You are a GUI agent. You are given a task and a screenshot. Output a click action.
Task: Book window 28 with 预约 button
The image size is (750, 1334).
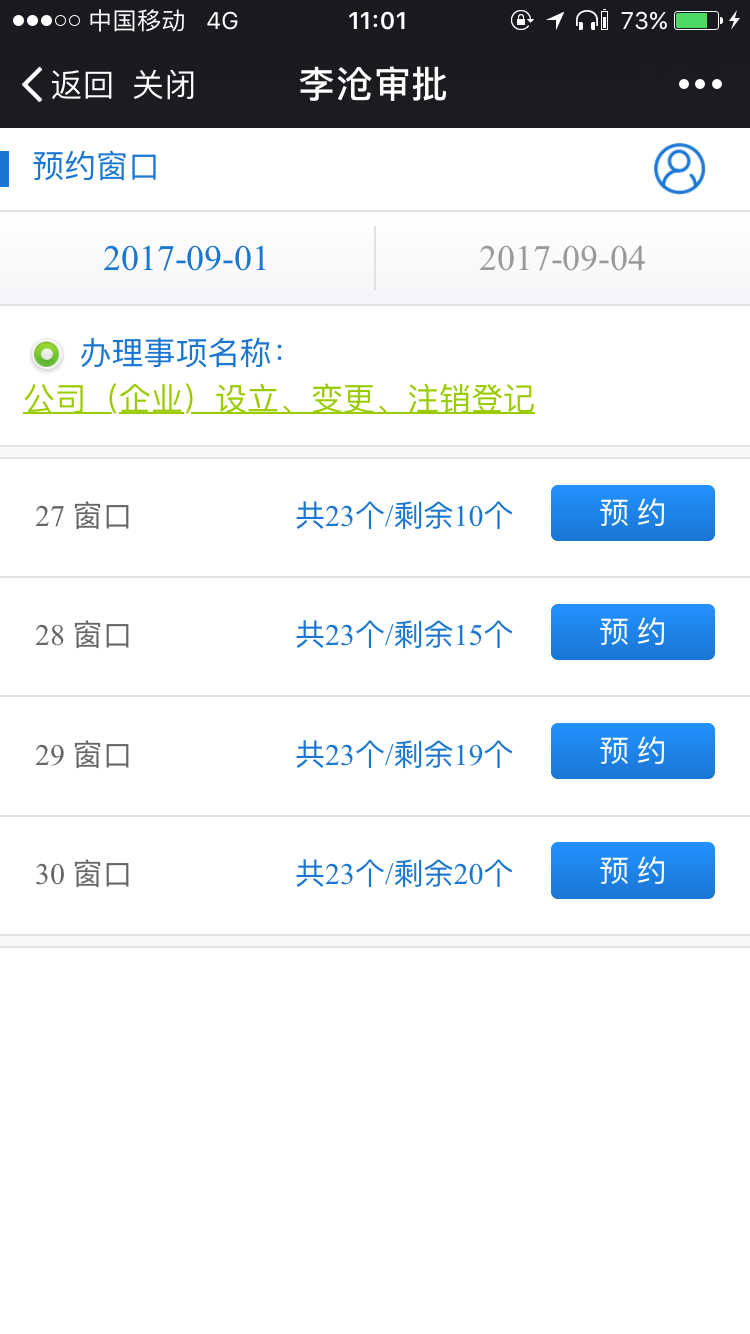coord(632,632)
